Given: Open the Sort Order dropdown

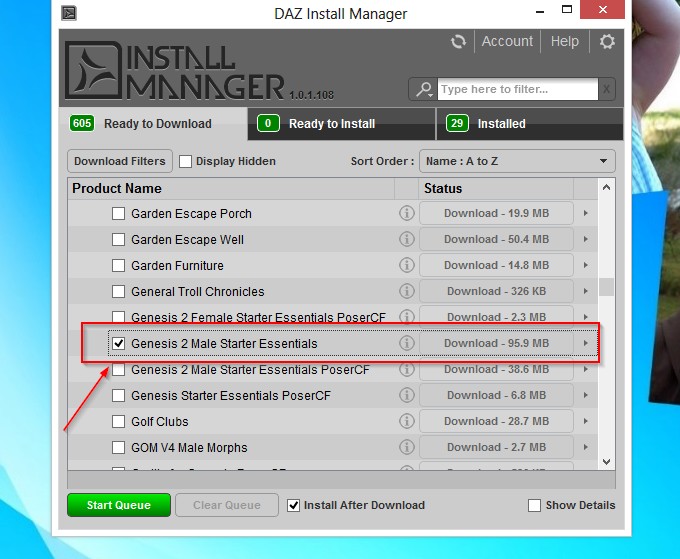Looking at the screenshot, I should (517, 161).
